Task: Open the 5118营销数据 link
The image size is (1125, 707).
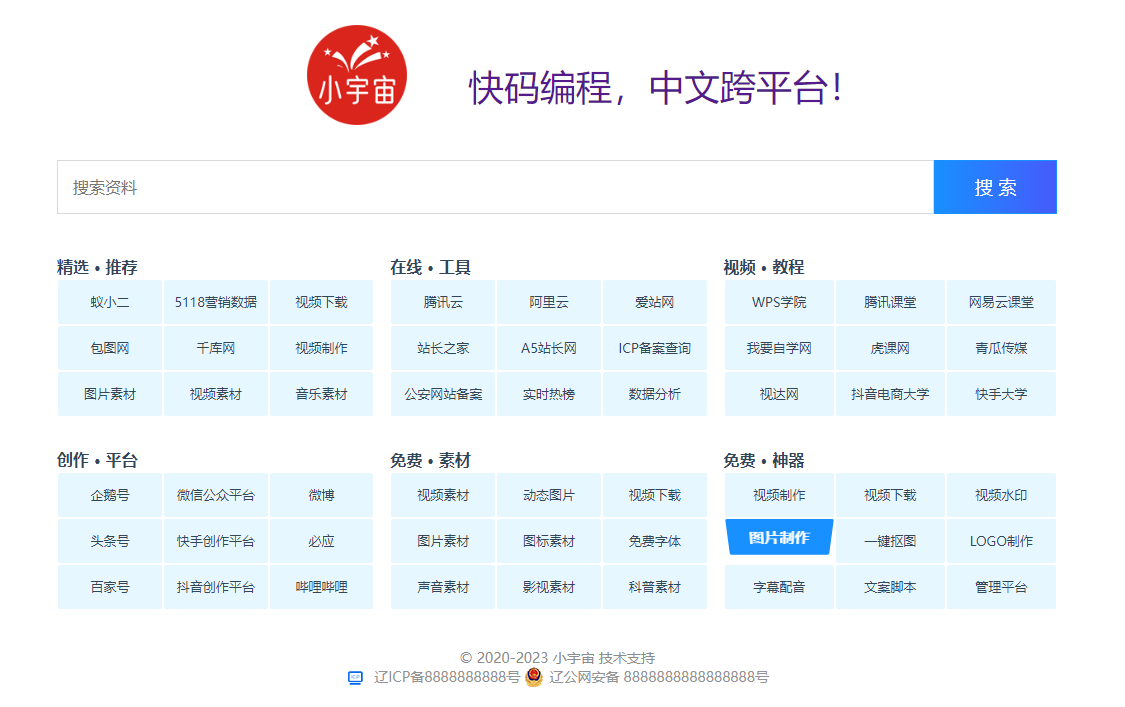Action: [216, 302]
